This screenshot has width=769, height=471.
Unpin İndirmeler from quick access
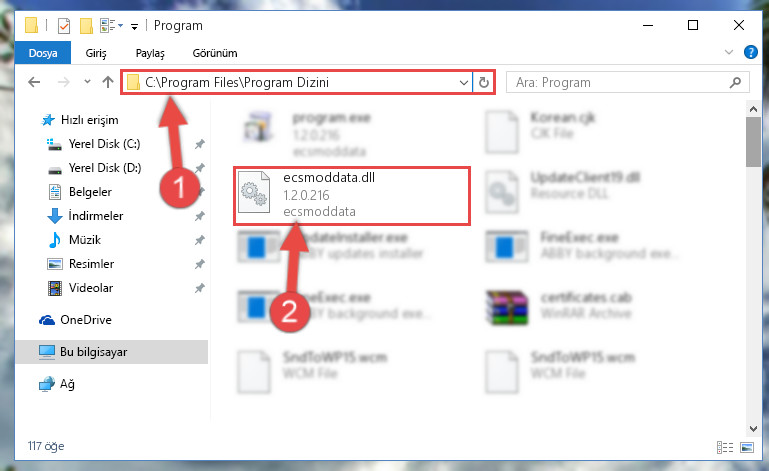click(199, 216)
